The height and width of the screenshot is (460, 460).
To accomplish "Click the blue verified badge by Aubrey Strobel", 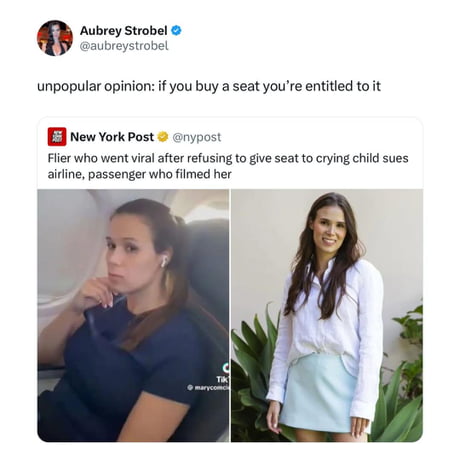I will pyautogui.click(x=176, y=31).
